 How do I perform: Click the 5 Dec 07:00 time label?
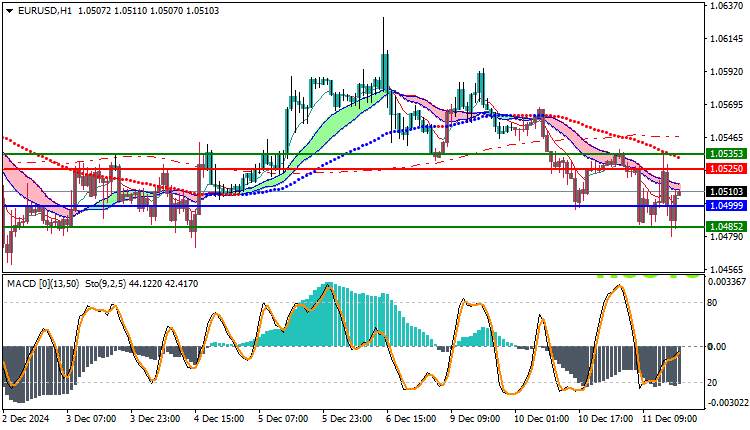[283, 419]
